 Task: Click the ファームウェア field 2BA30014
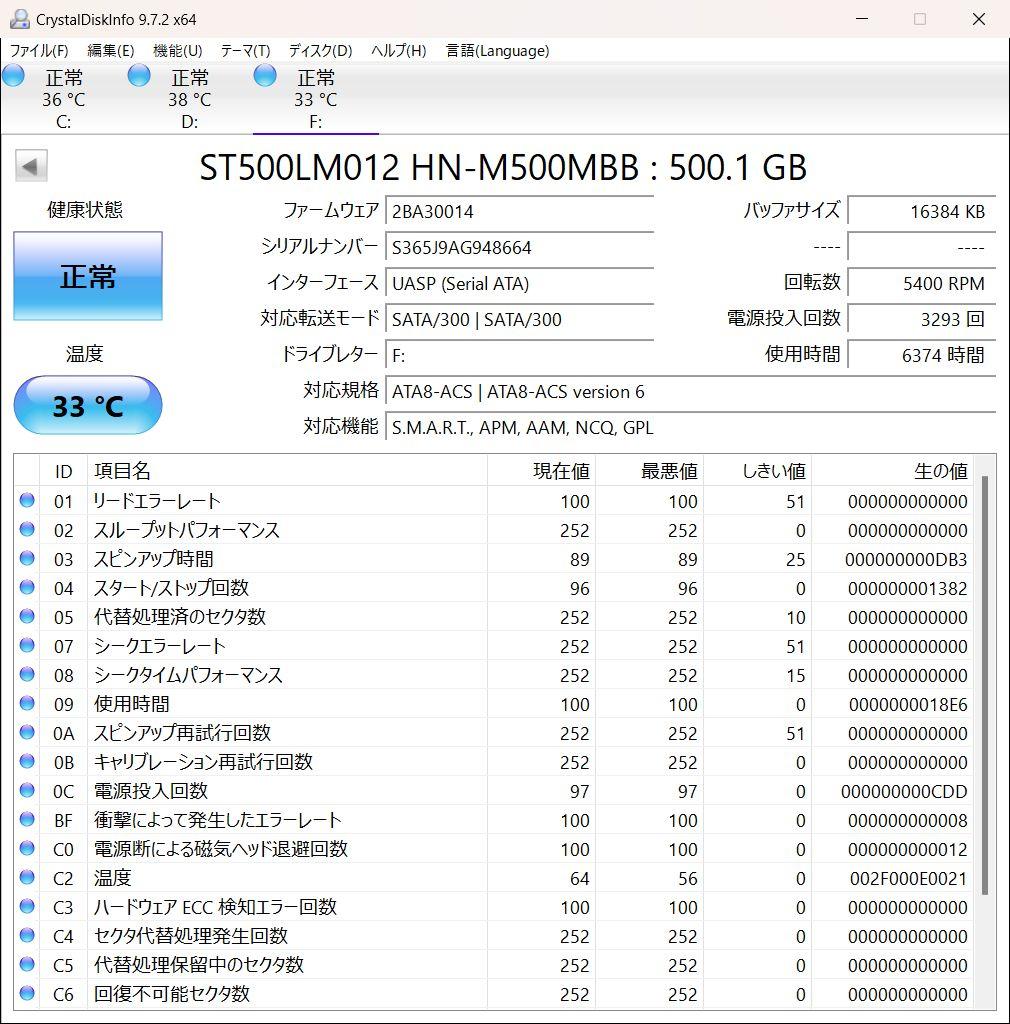coord(520,211)
